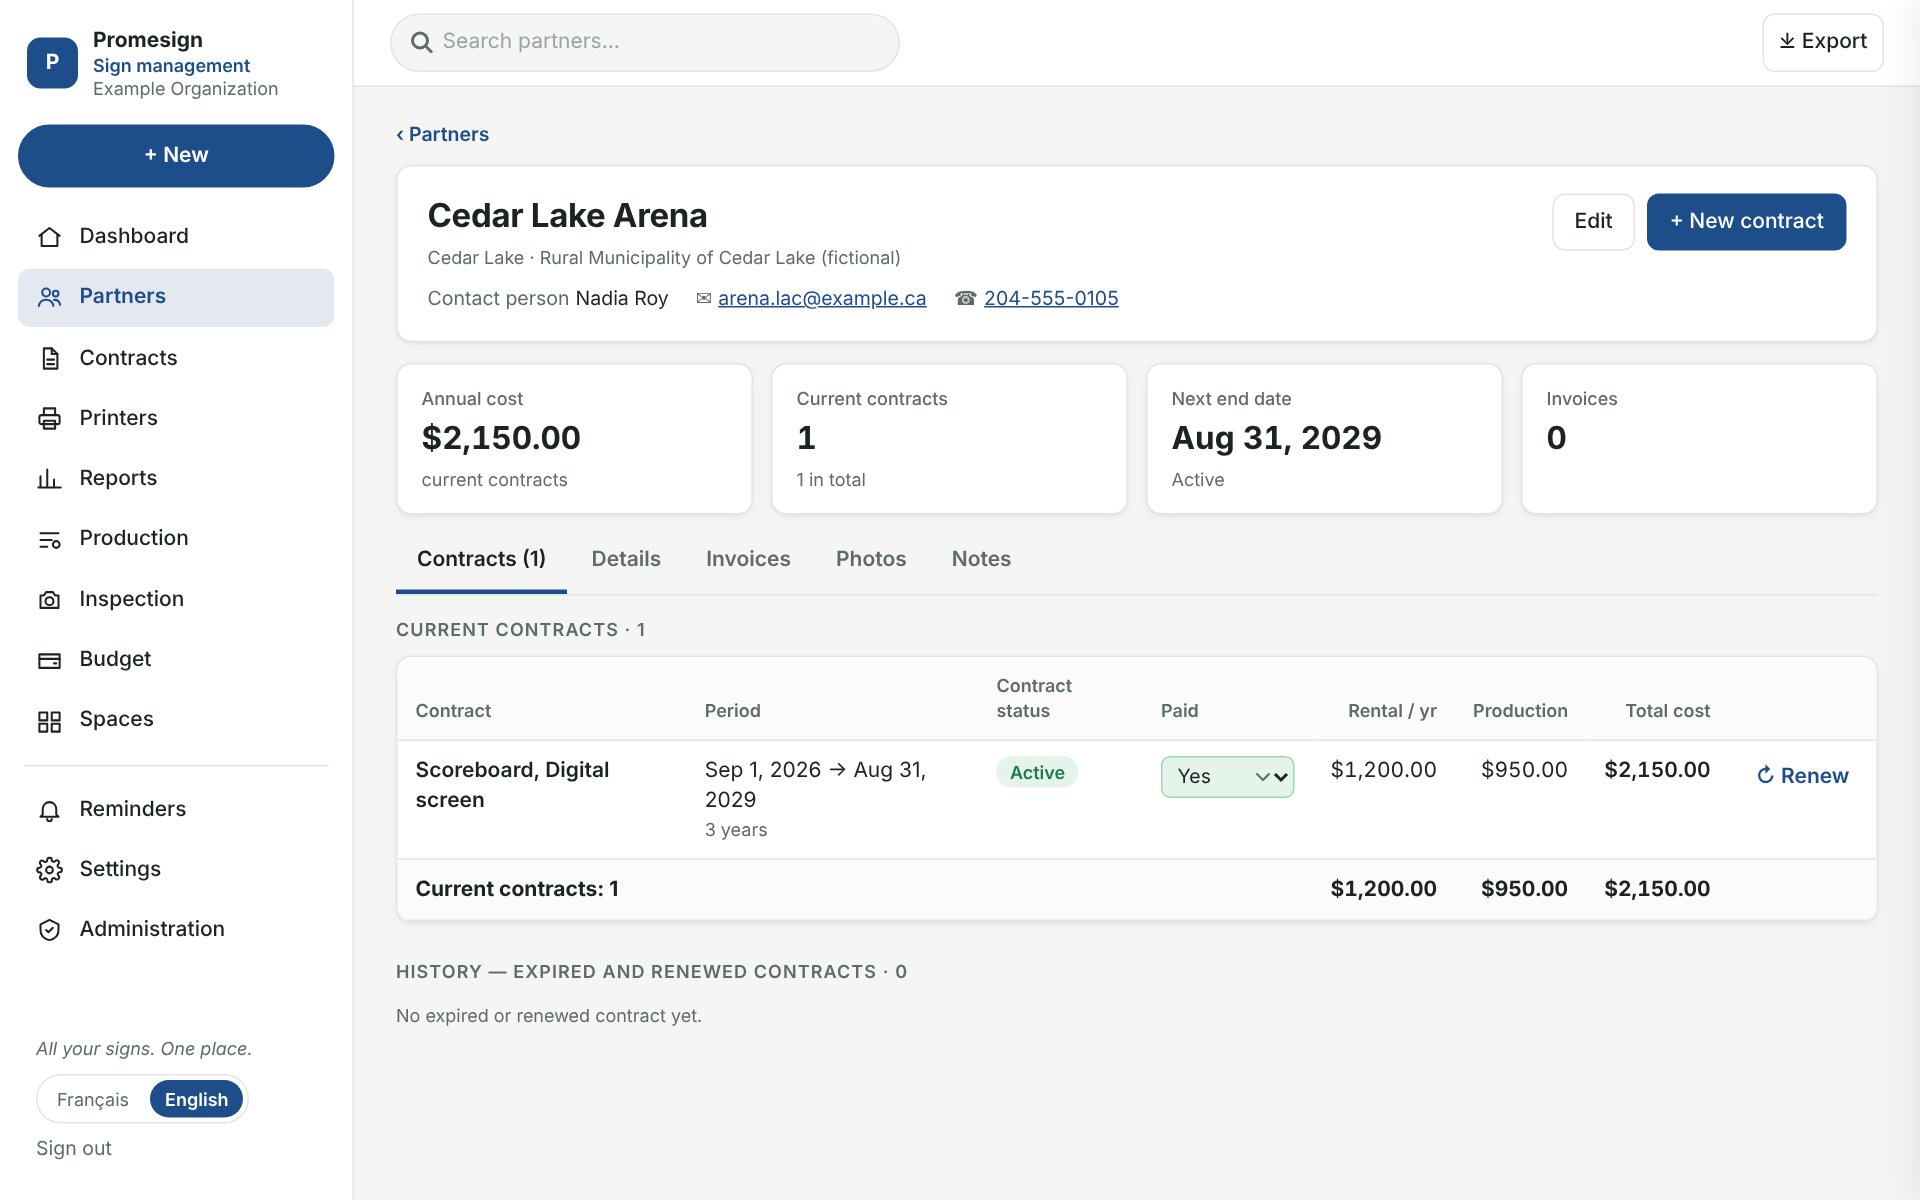Image resolution: width=1920 pixels, height=1200 pixels.
Task: Click the Inspection camera icon
Action: (x=49, y=599)
